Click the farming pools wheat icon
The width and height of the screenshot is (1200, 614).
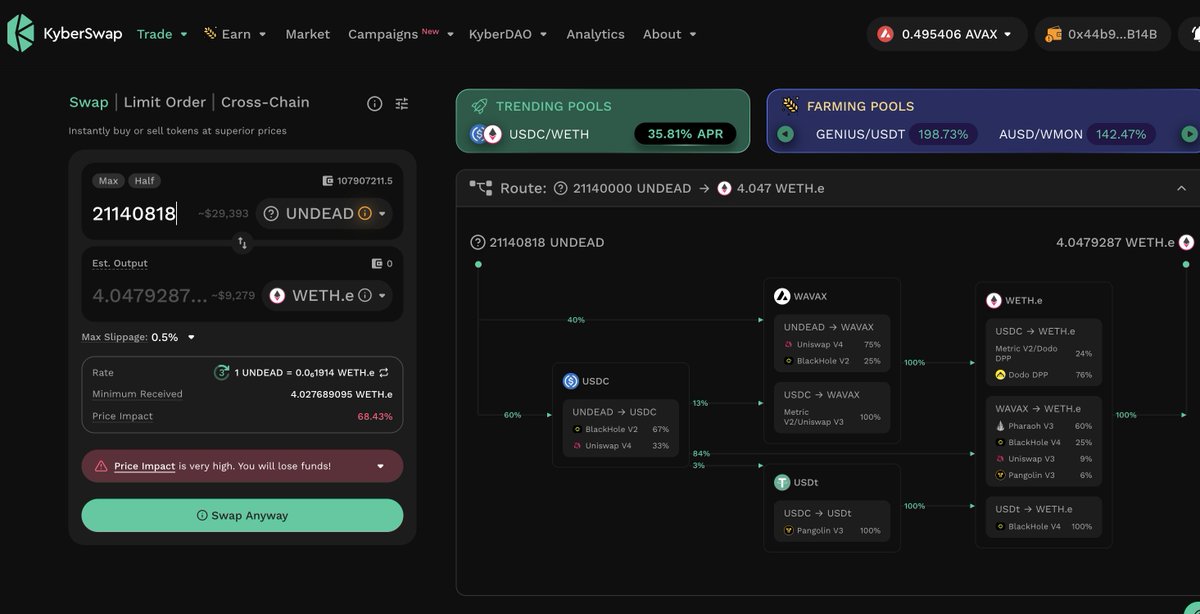[791, 105]
